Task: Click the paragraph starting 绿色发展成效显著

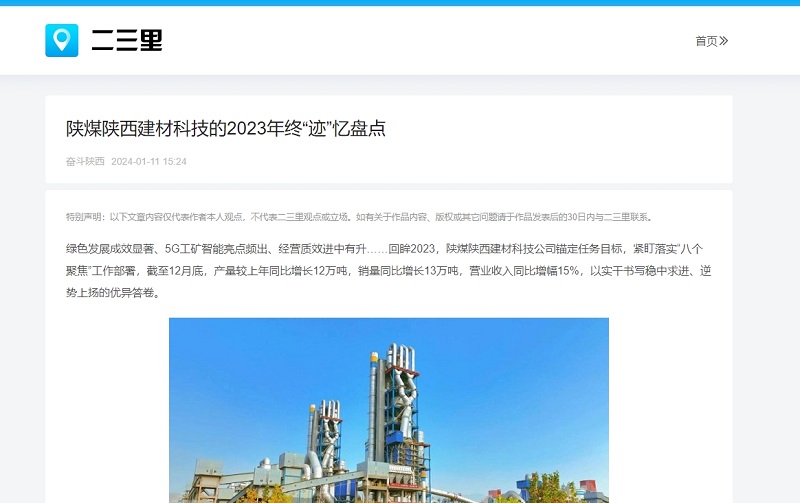Action: coord(389,270)
